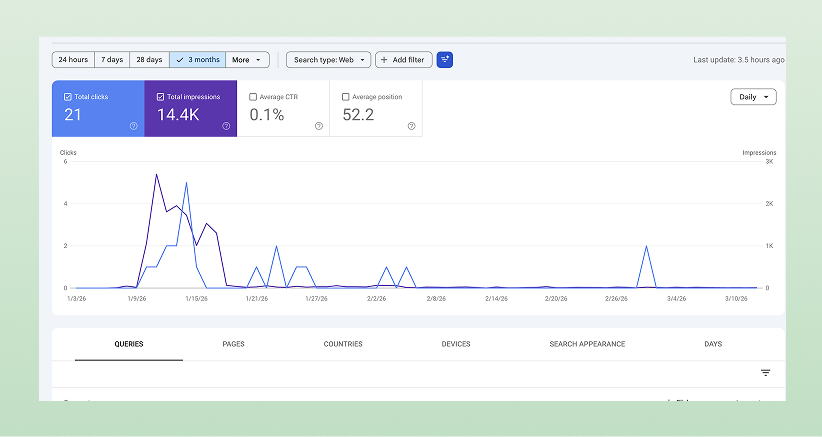Open the Search Appearance tab
The image size is (822, 437).
point(587,344)
